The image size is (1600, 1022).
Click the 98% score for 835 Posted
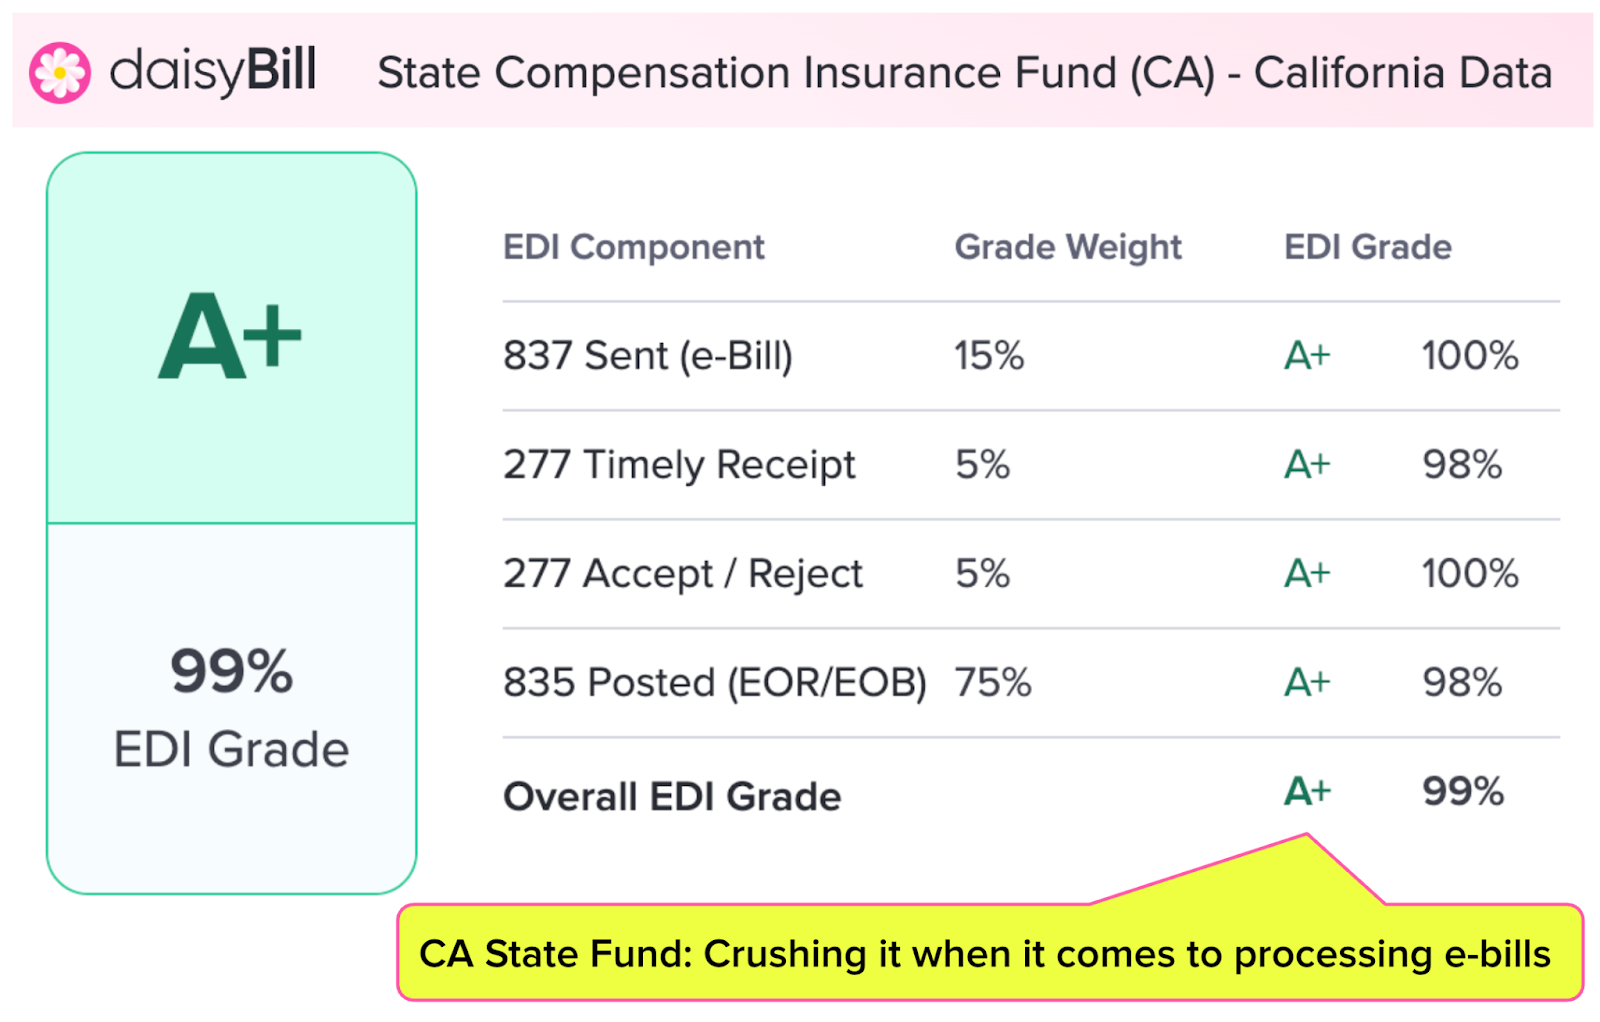[1462, 683]
